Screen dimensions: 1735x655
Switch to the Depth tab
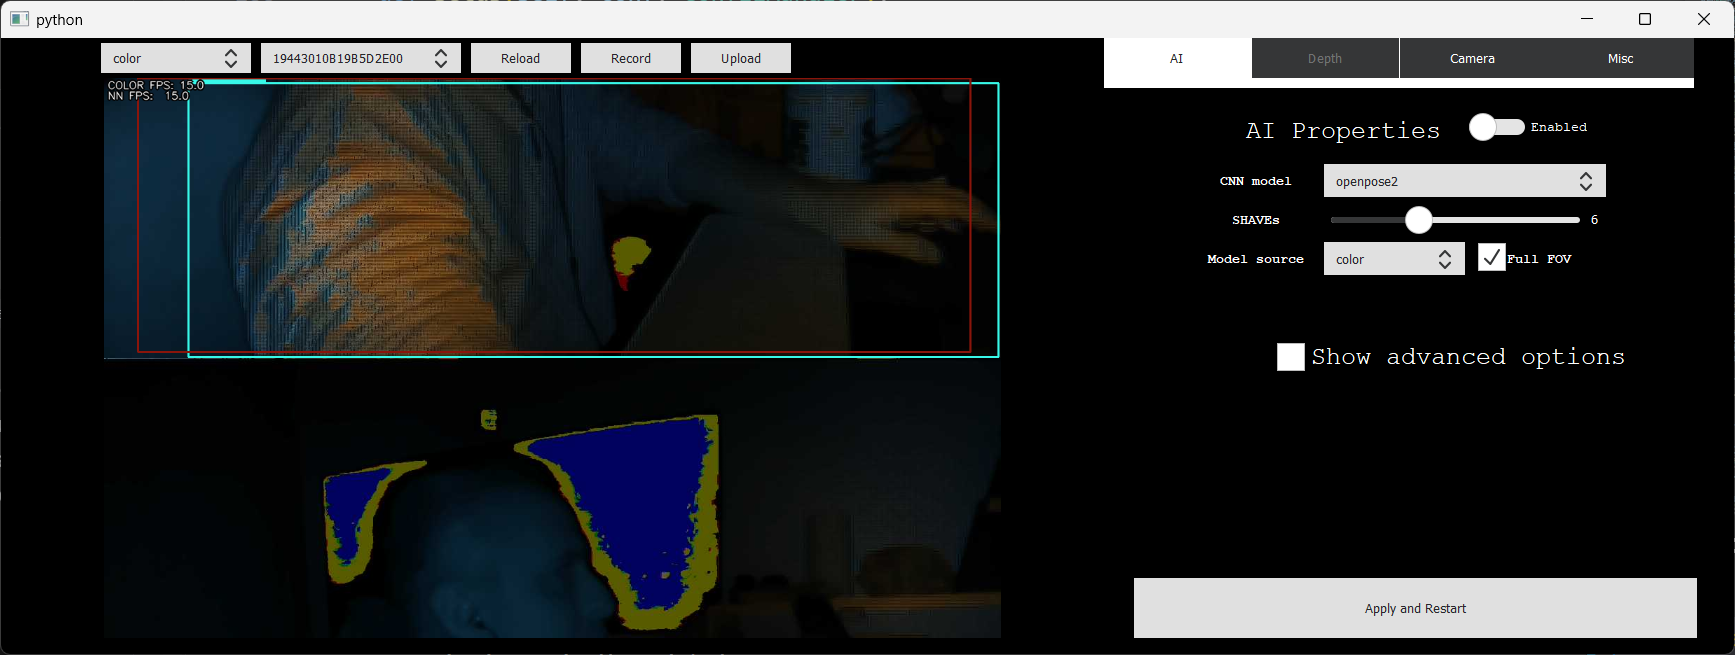[x=1325, y=59]
